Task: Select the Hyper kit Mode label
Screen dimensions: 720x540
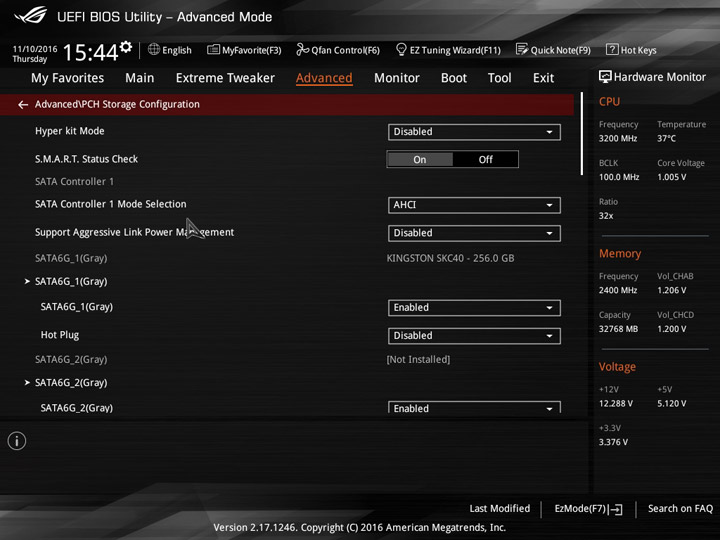Action: point(70,131)
